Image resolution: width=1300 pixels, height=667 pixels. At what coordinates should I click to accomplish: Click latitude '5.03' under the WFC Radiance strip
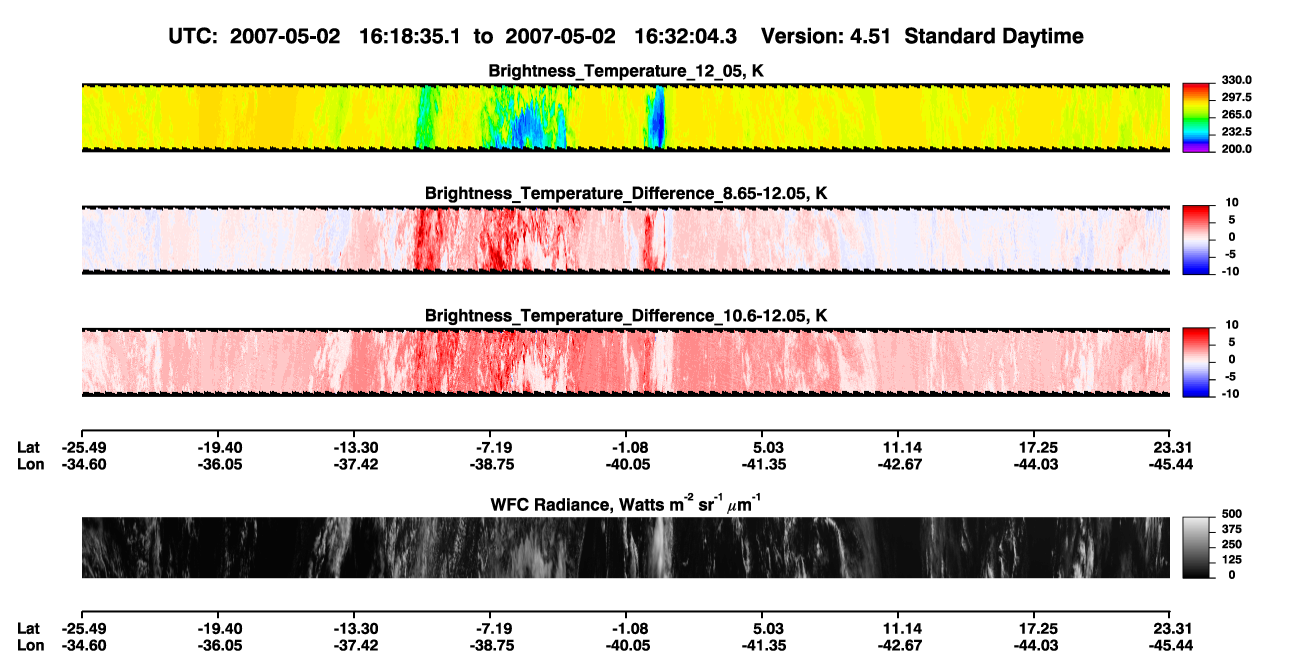767,629
